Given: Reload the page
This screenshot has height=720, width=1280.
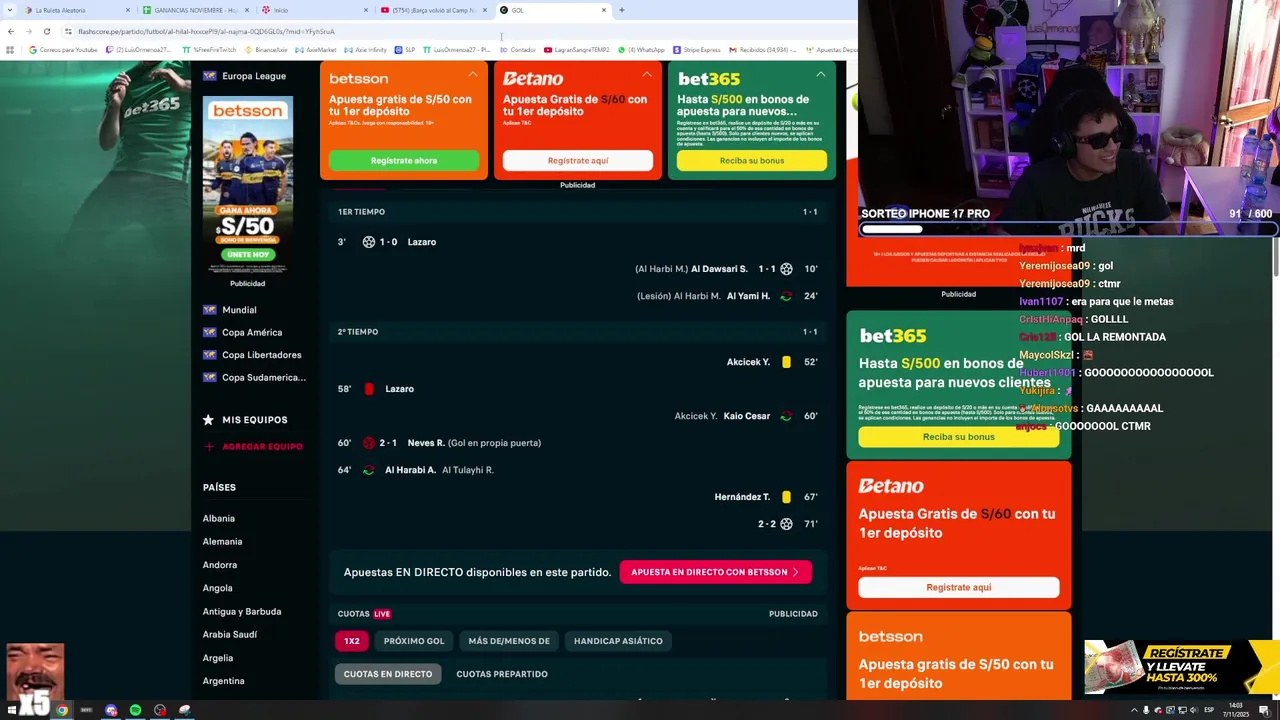Looking at the screenshot, I should [46, 31].
